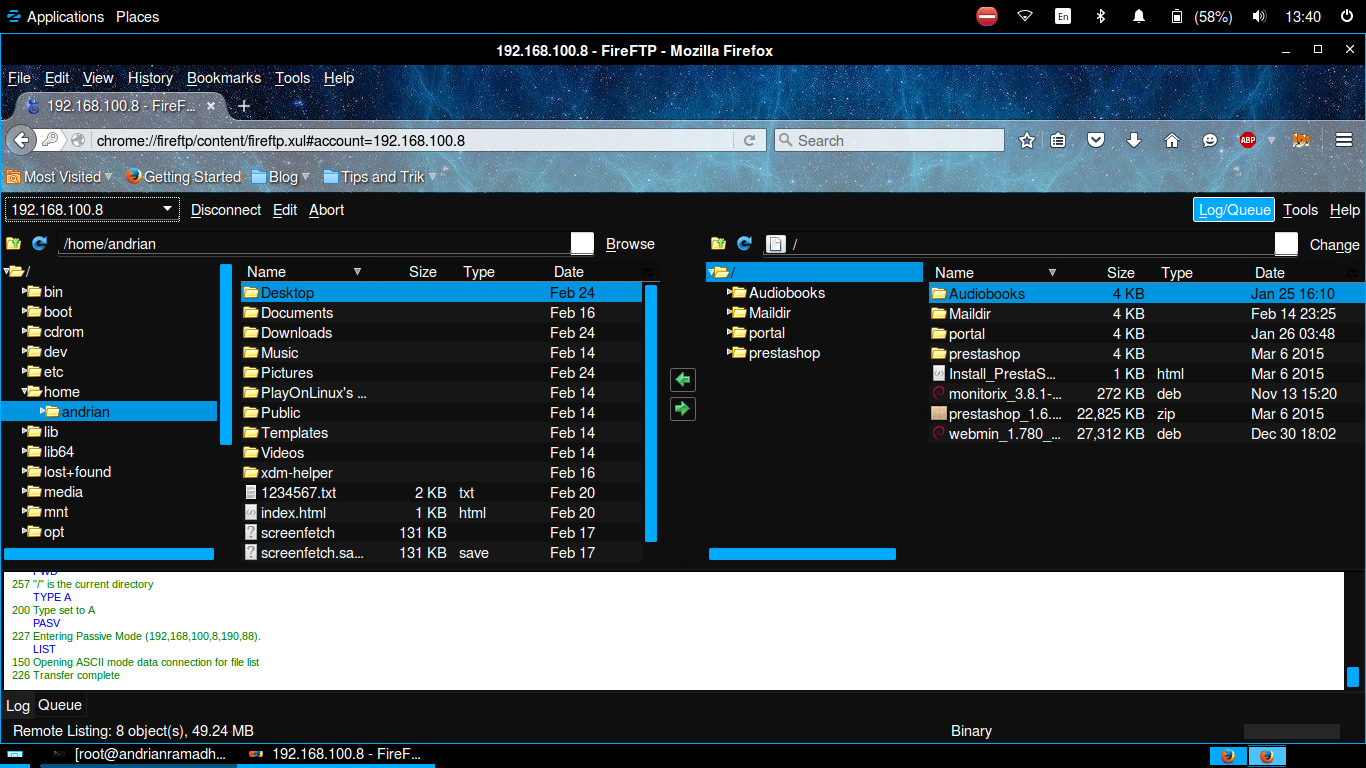
Task: Expand the andrian folder in the local tree
Action: (x=43, y=411)
